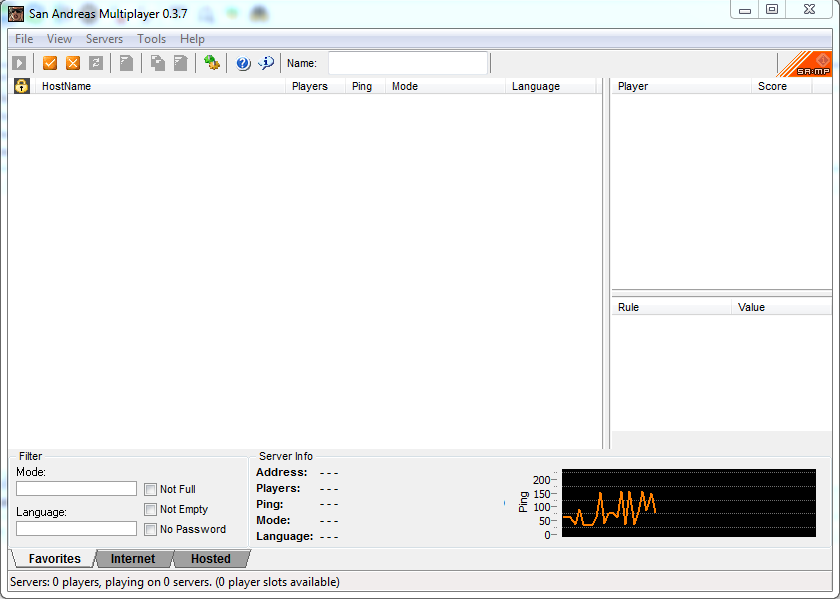Sort servers by Players column header
This screenshot has width=840, height=599.
[x=316, y=86]
